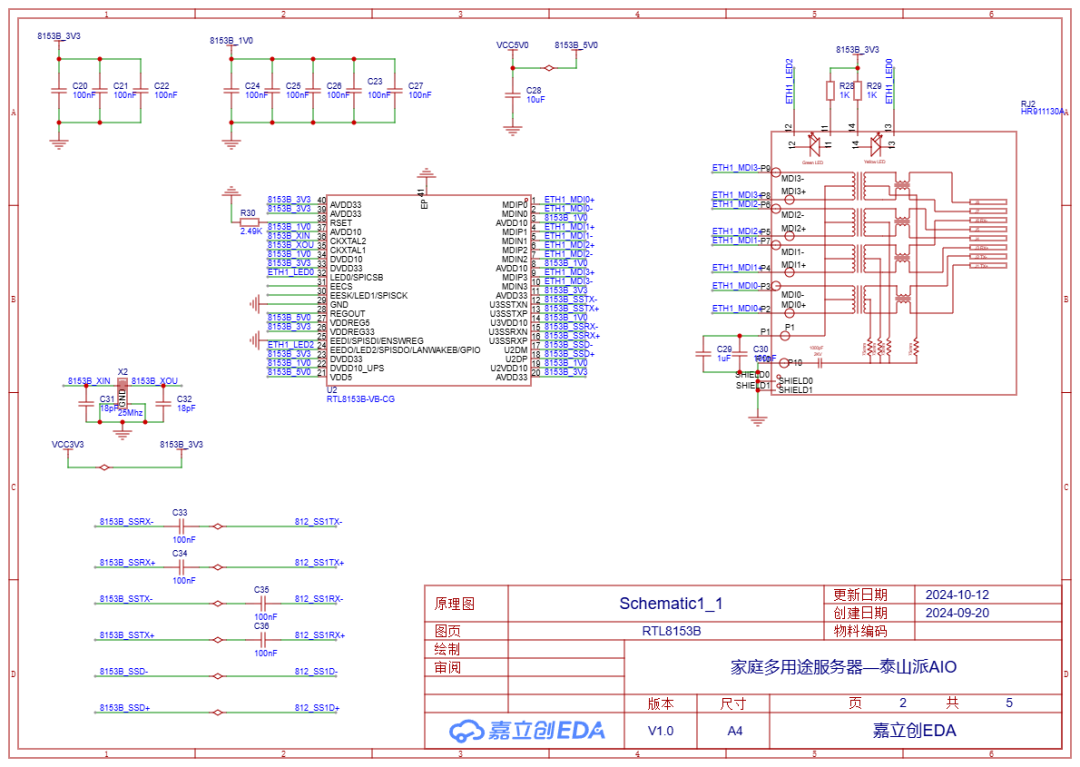
Task: Select the U2 RTL8153B-VB-CG part label
Action: click(360, 395)
